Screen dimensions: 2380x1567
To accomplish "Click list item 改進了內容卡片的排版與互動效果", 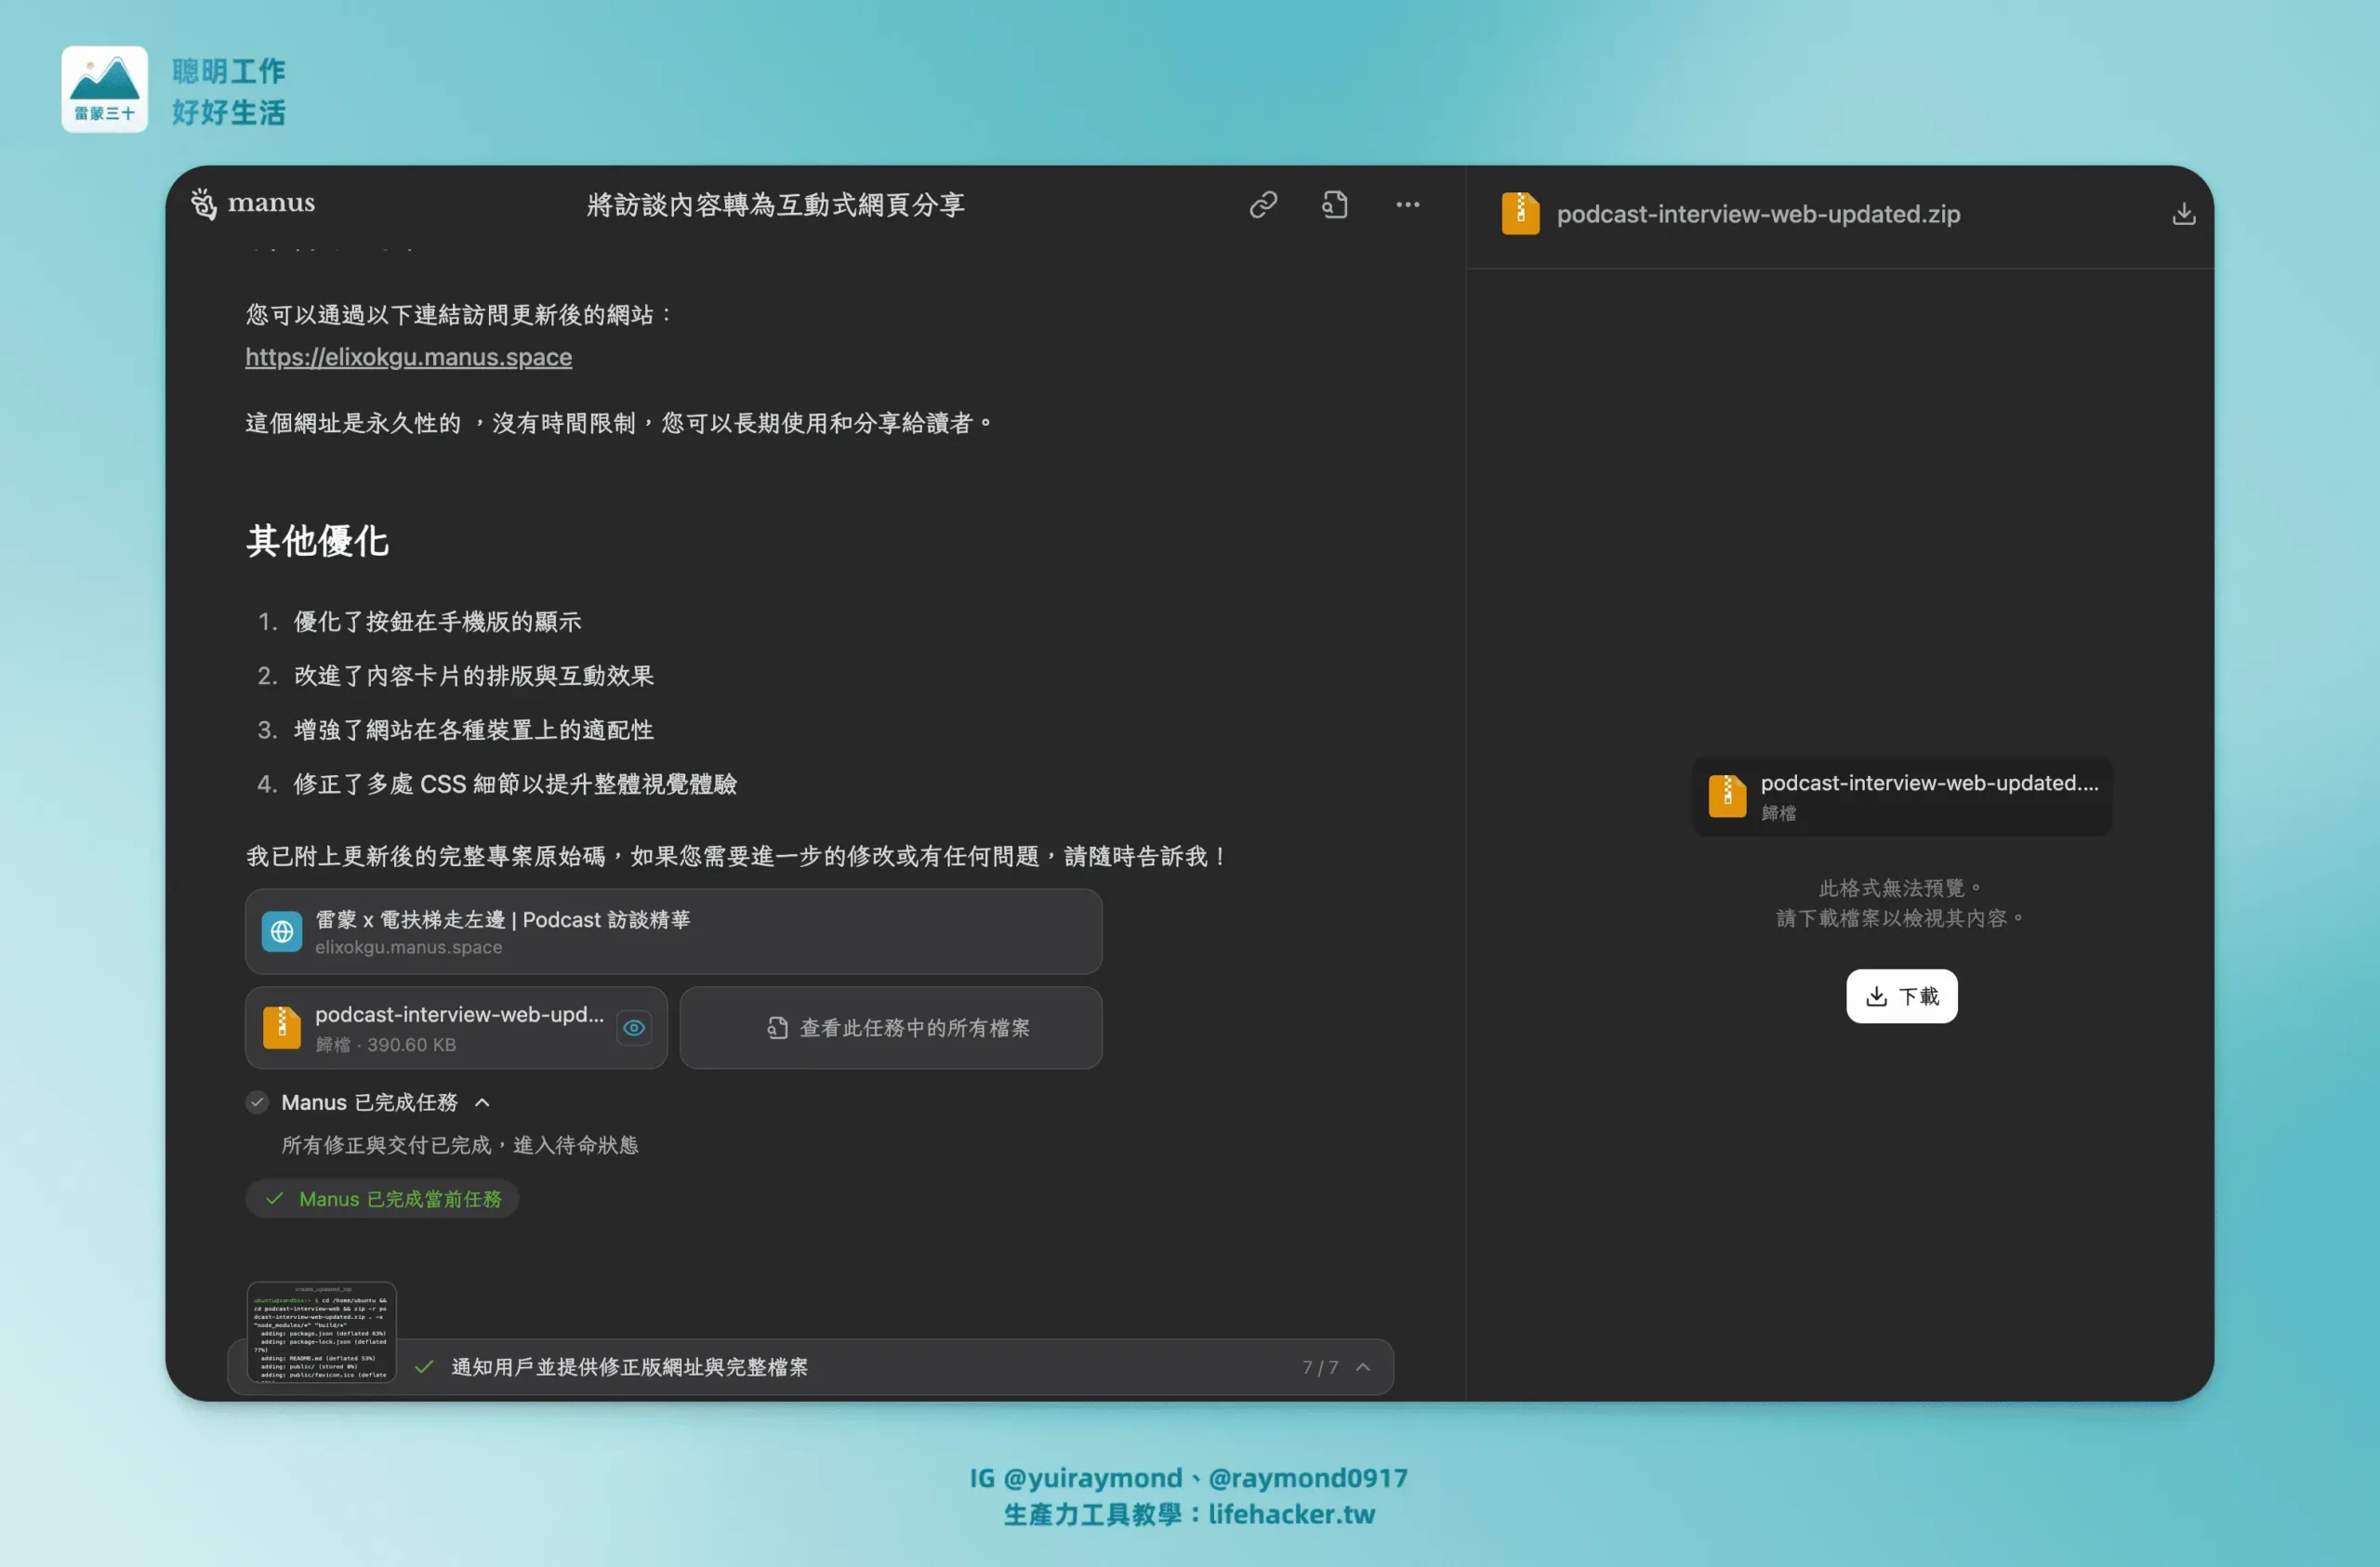I will coord(473,676).
